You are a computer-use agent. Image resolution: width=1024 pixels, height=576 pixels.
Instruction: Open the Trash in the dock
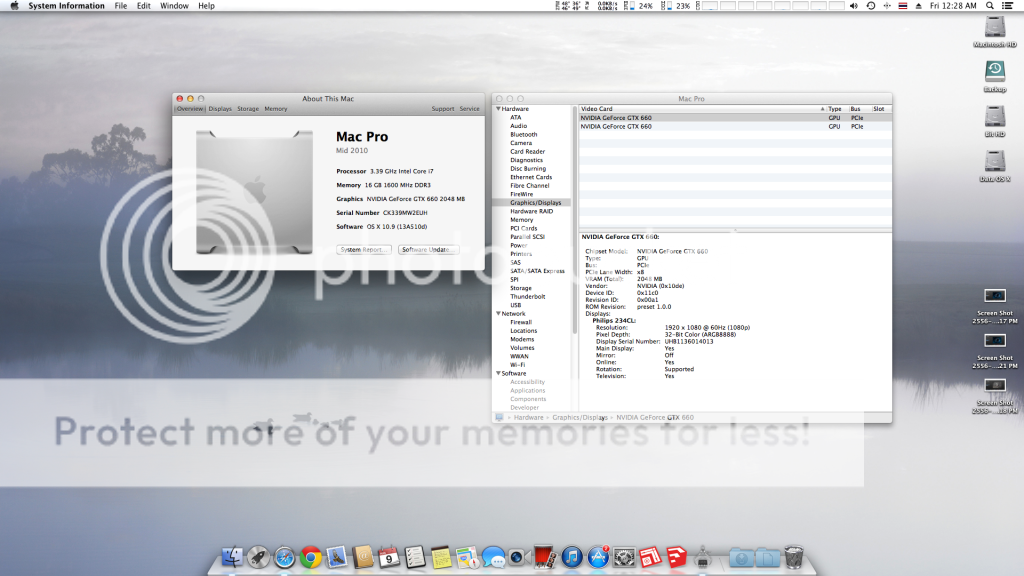[794, 557]
